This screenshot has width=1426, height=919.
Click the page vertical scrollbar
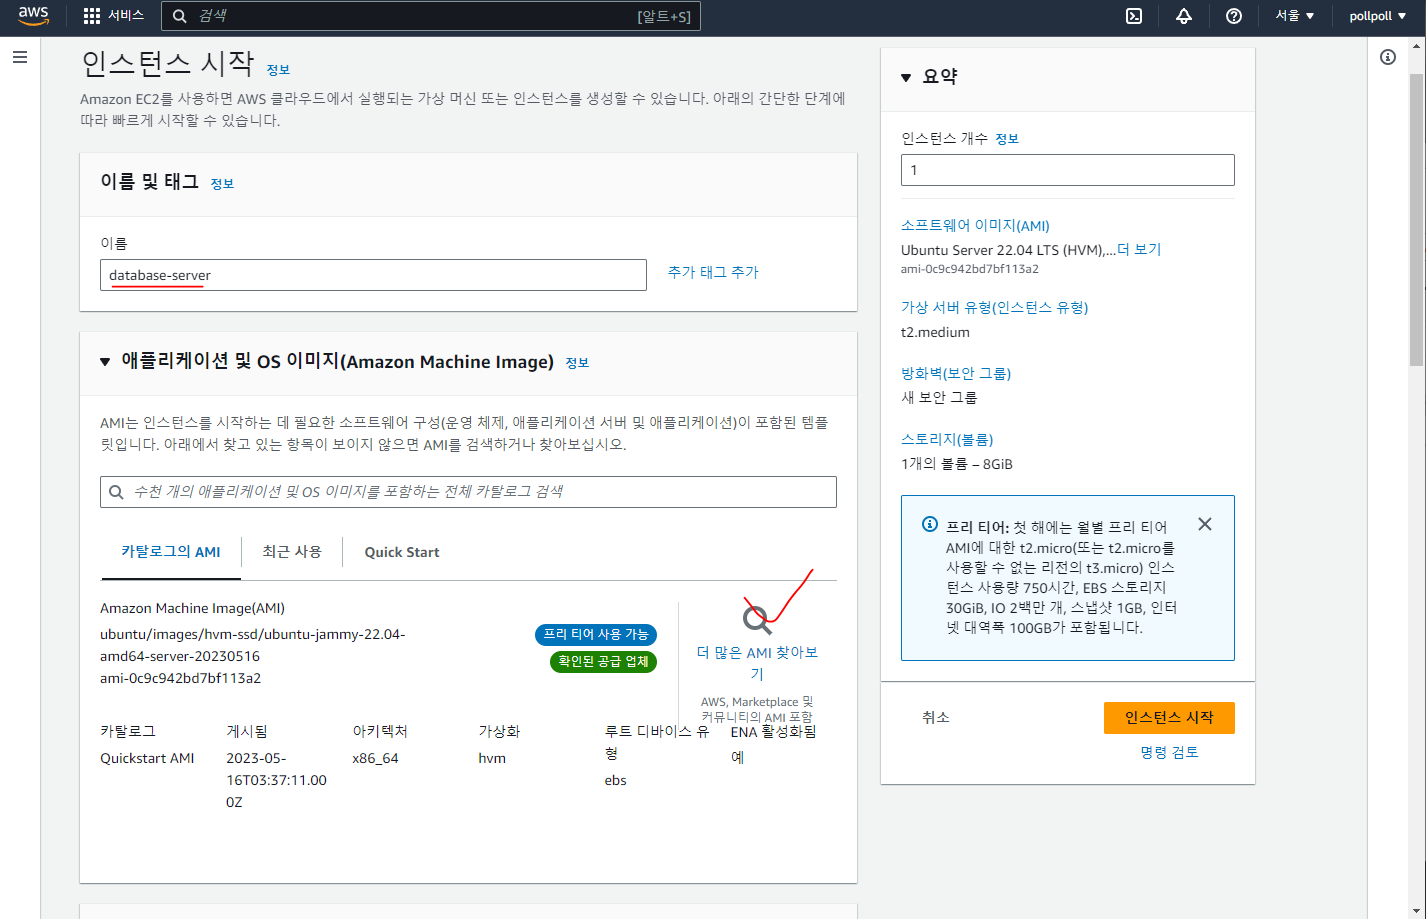(x=1416, y=220)
